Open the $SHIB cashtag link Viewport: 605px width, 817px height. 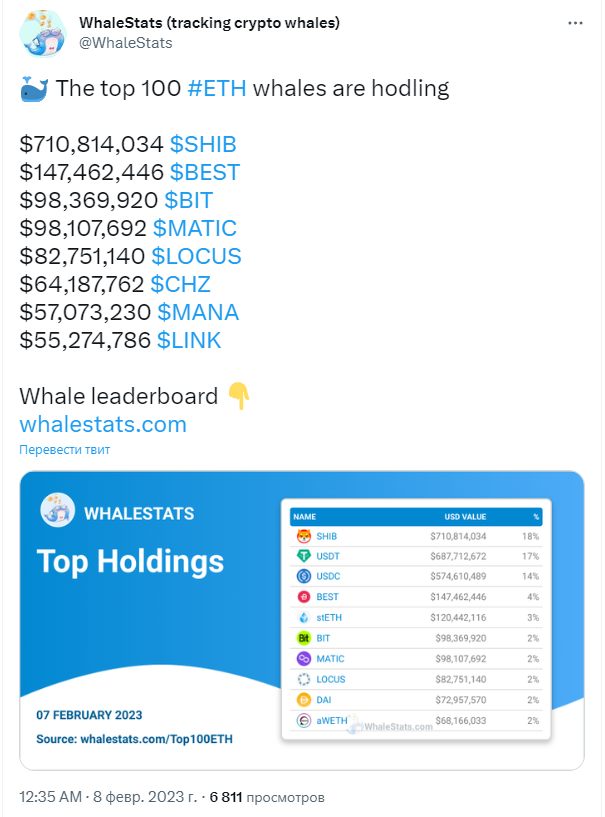[203, 144]
